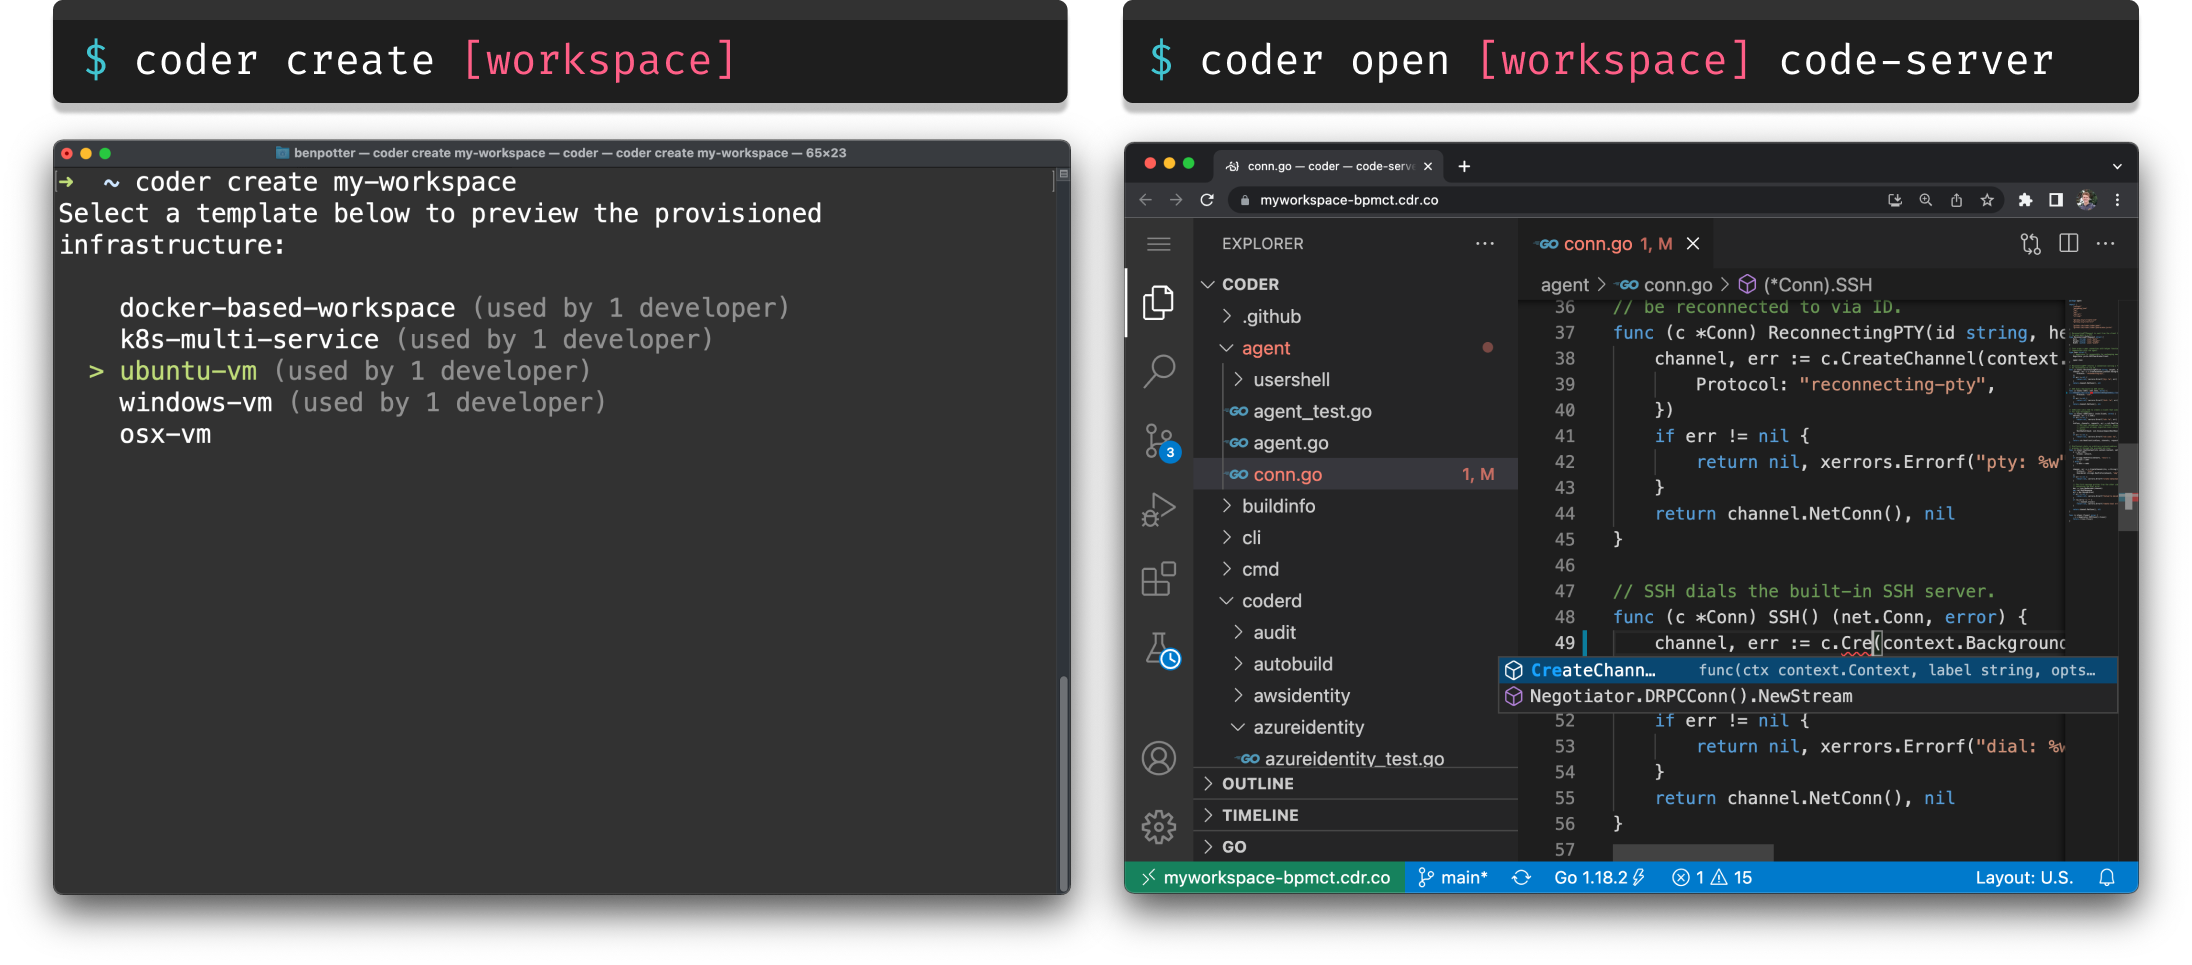Open notifications bell in the status bar
2192x965 pixels.
(2107, 877)
